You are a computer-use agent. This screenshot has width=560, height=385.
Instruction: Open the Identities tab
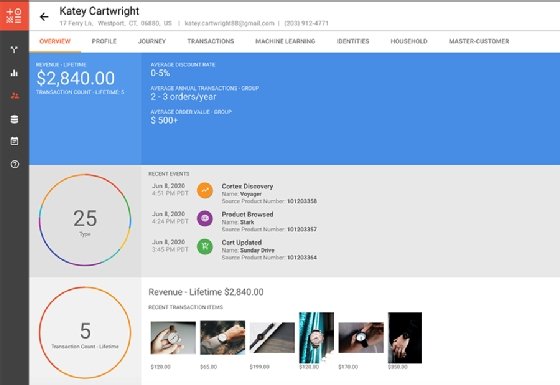tap(353, 41)
